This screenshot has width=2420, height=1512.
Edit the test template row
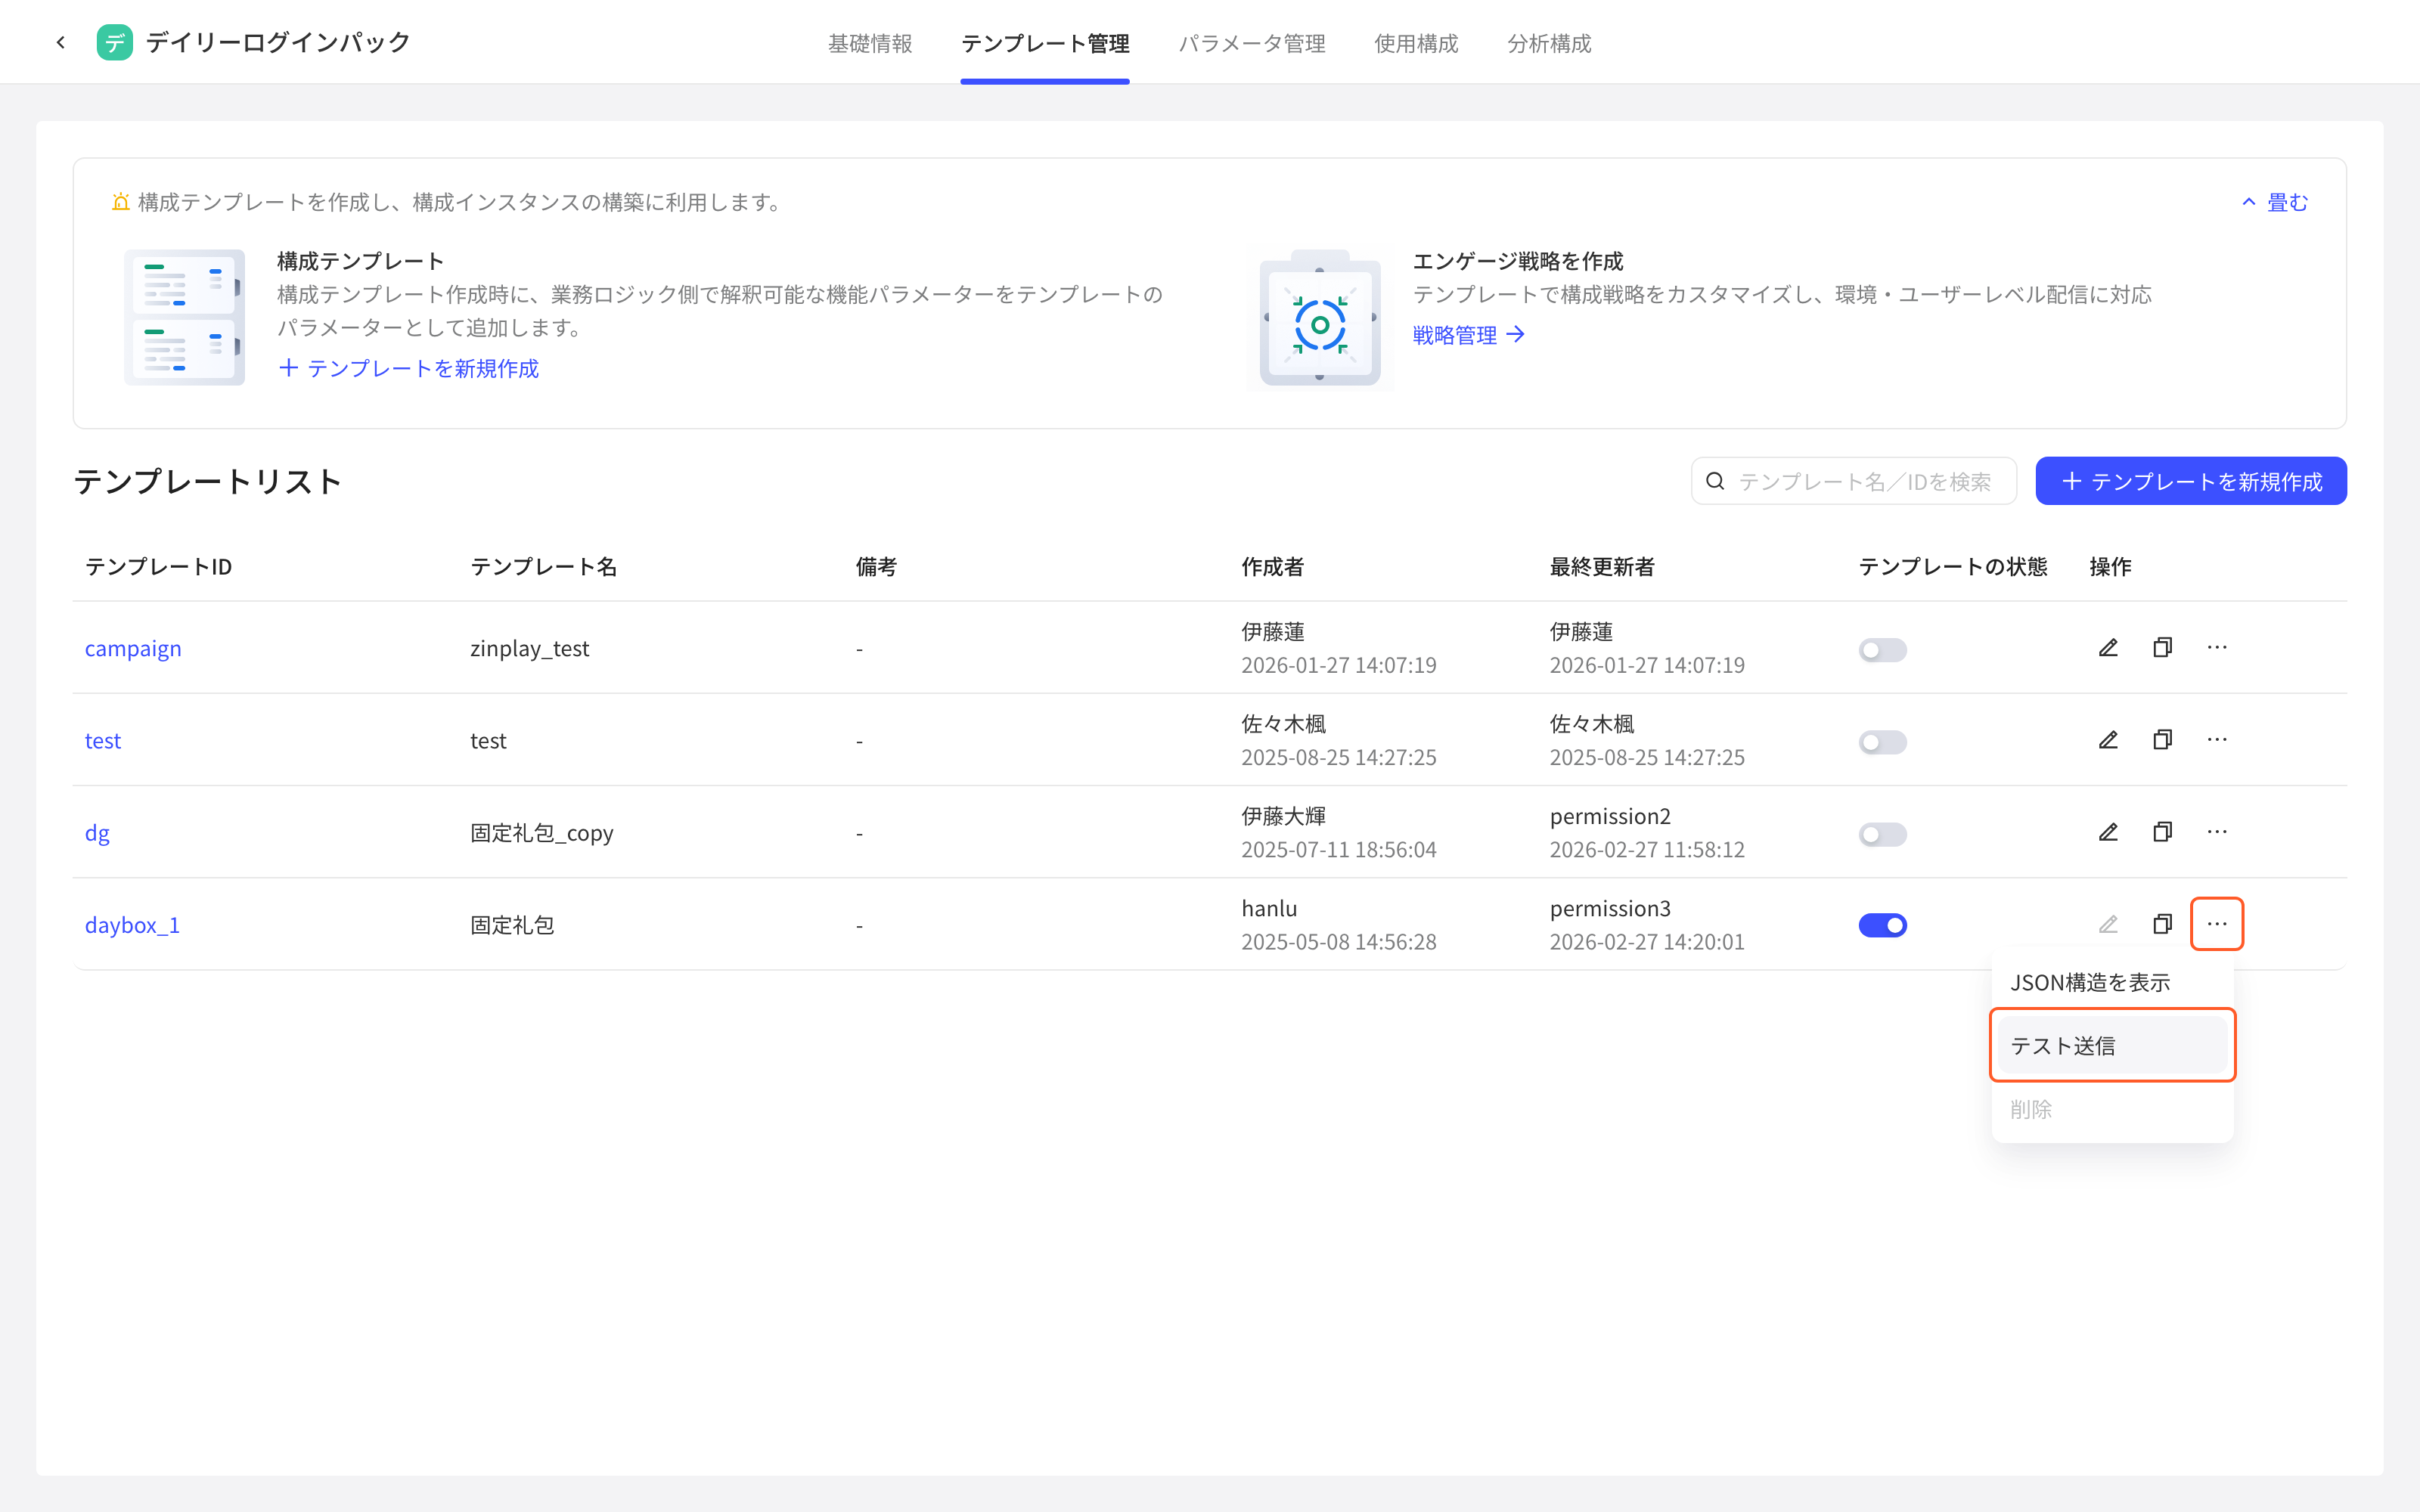tap(2108, 740)
